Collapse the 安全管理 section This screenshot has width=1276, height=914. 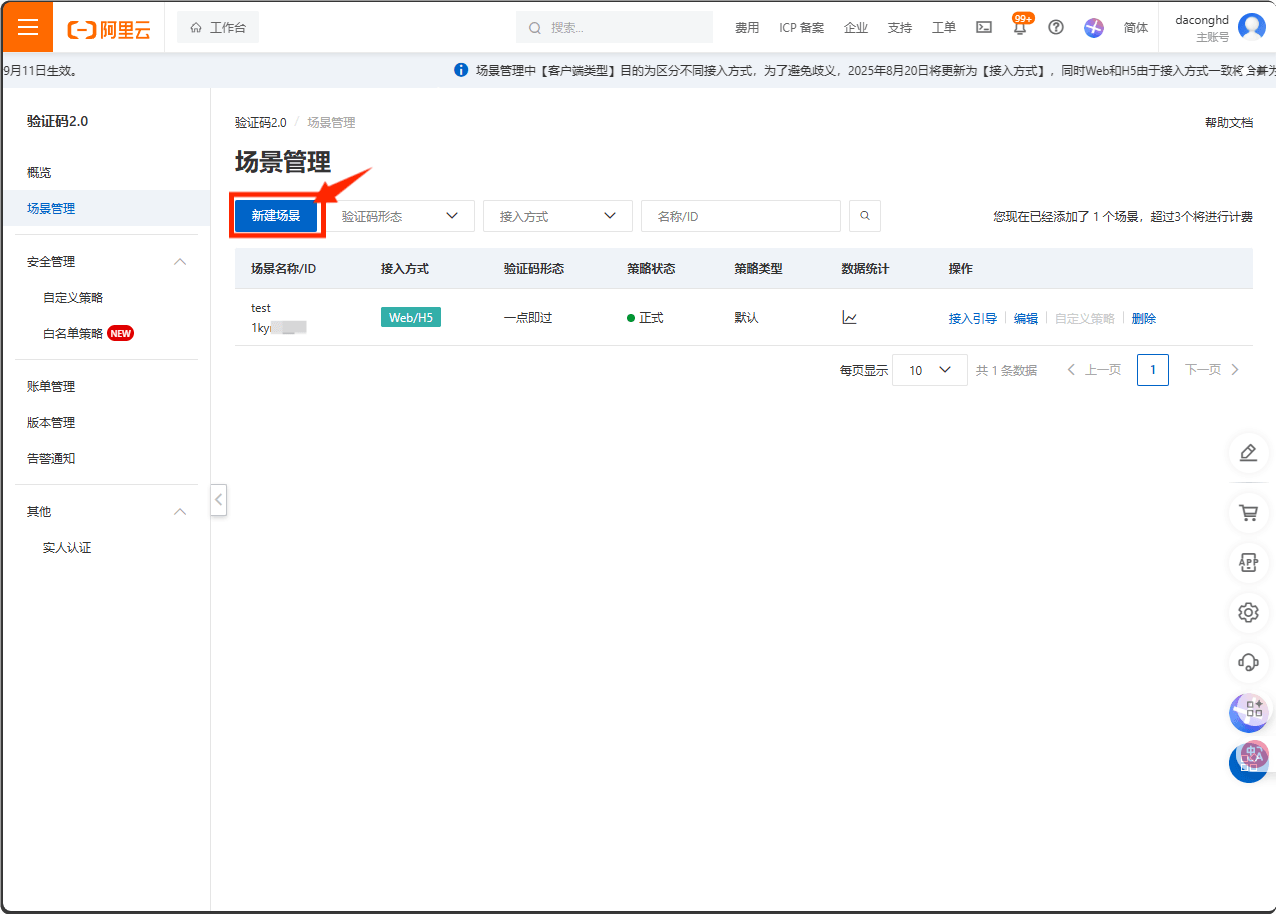click(179, 261)
